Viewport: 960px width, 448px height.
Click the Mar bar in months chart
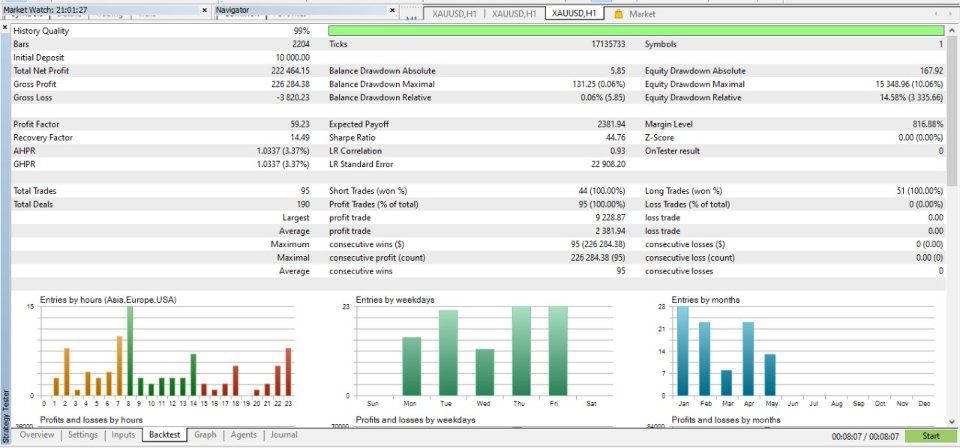[726, 383]
